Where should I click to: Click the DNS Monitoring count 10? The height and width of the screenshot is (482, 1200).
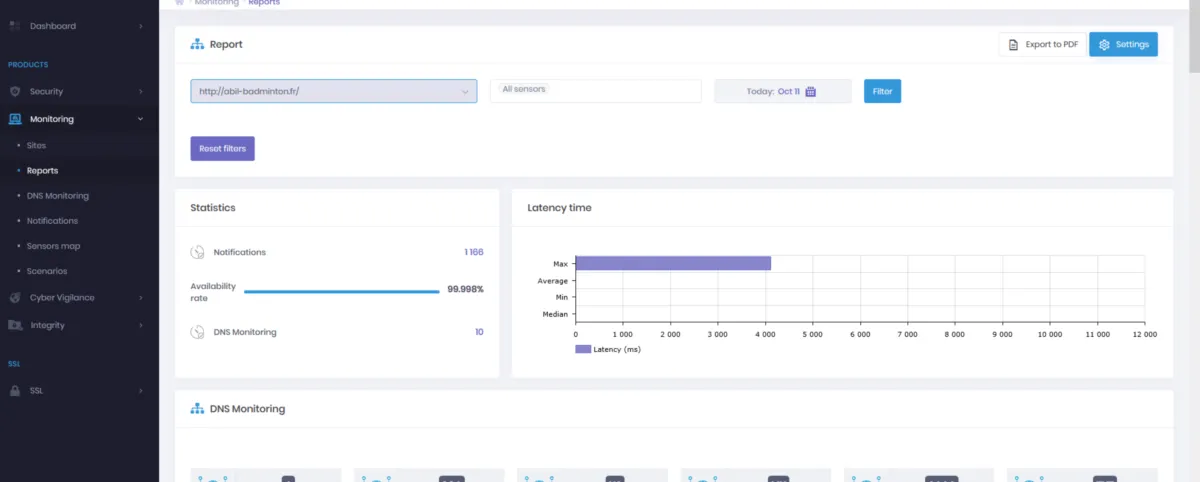pyautogui.click(x=479, y=332)
